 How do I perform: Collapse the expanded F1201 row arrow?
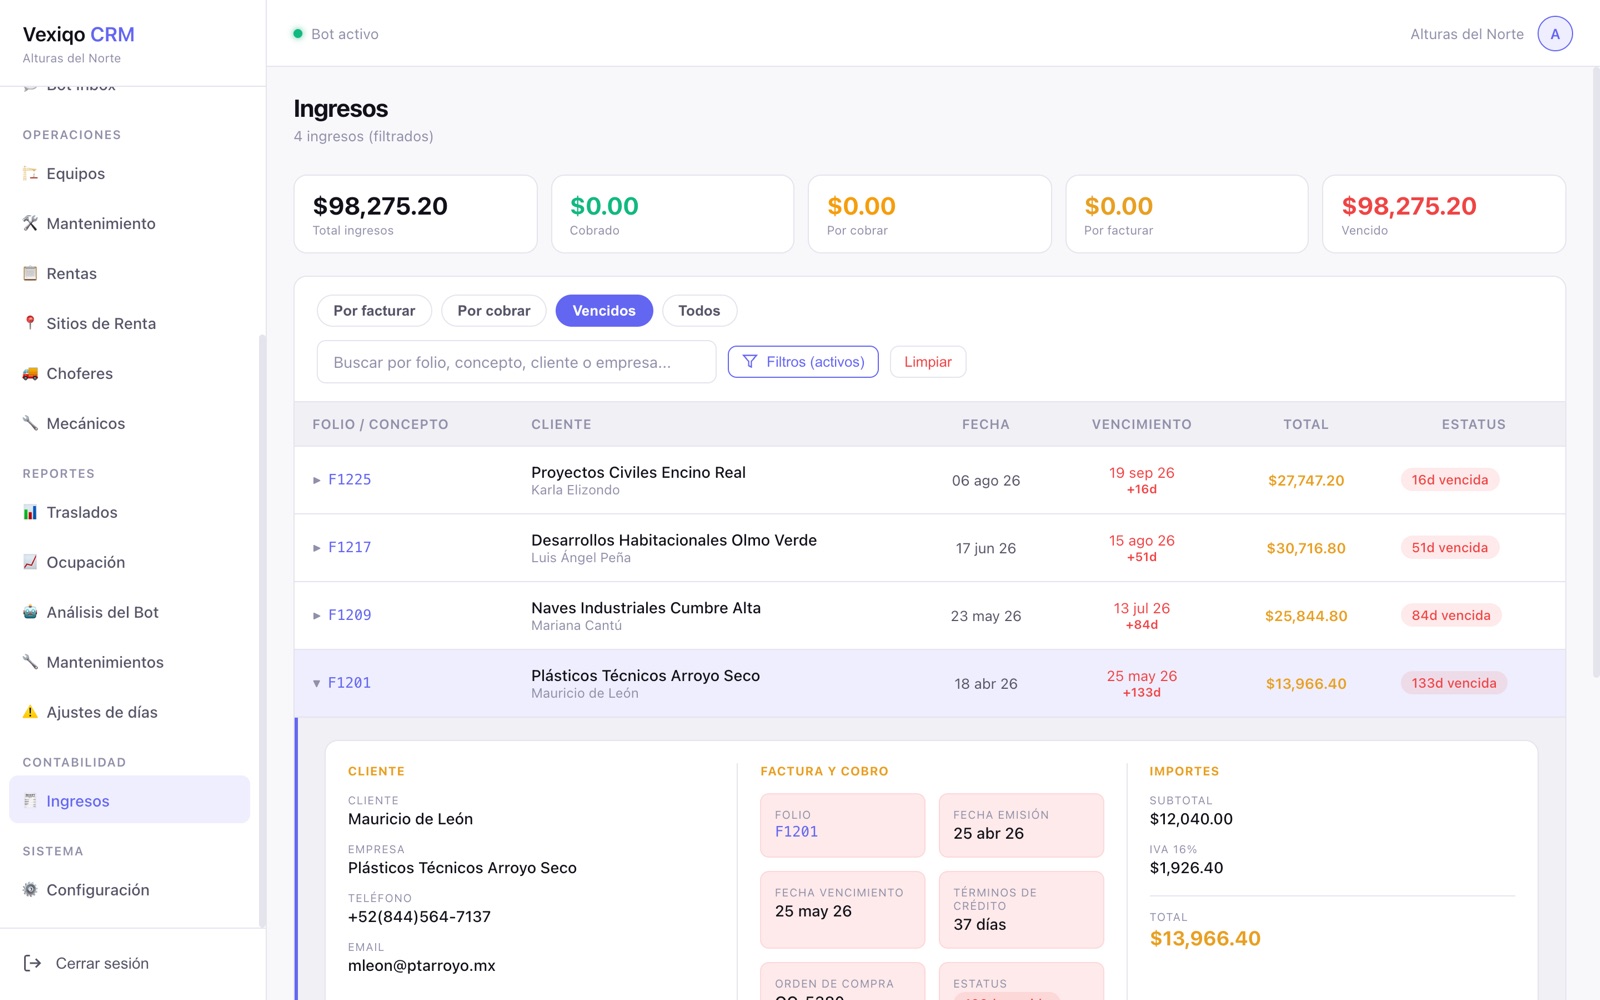(x=317, y=684)
